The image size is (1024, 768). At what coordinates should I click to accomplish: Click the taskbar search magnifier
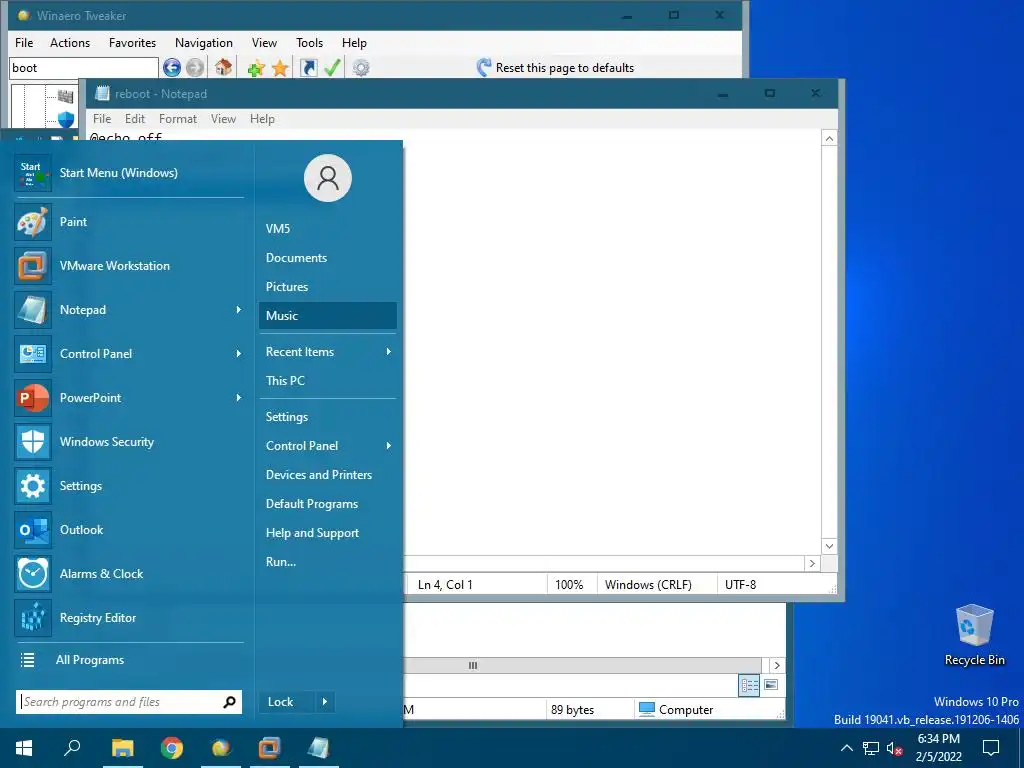coord(72,748)
